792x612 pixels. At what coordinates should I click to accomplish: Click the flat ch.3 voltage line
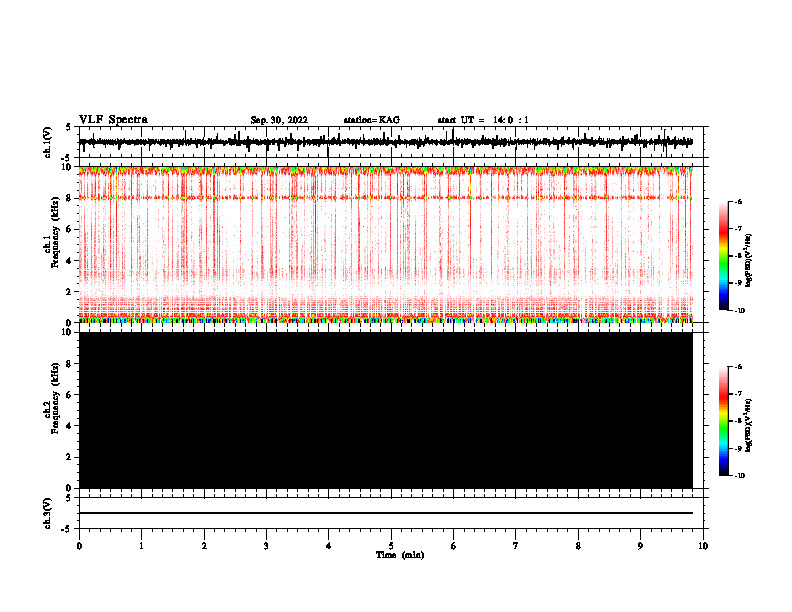385,513
